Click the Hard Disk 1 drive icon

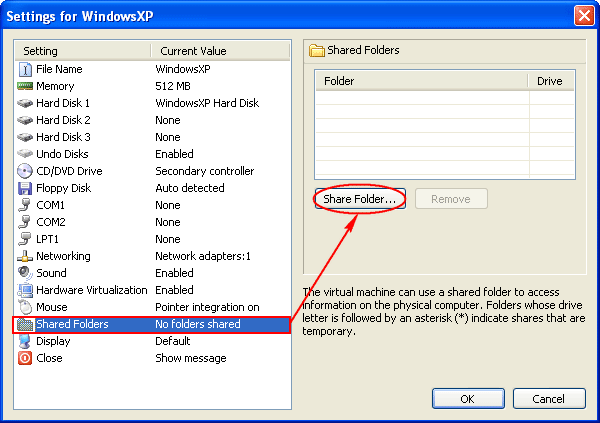[25, 103]
